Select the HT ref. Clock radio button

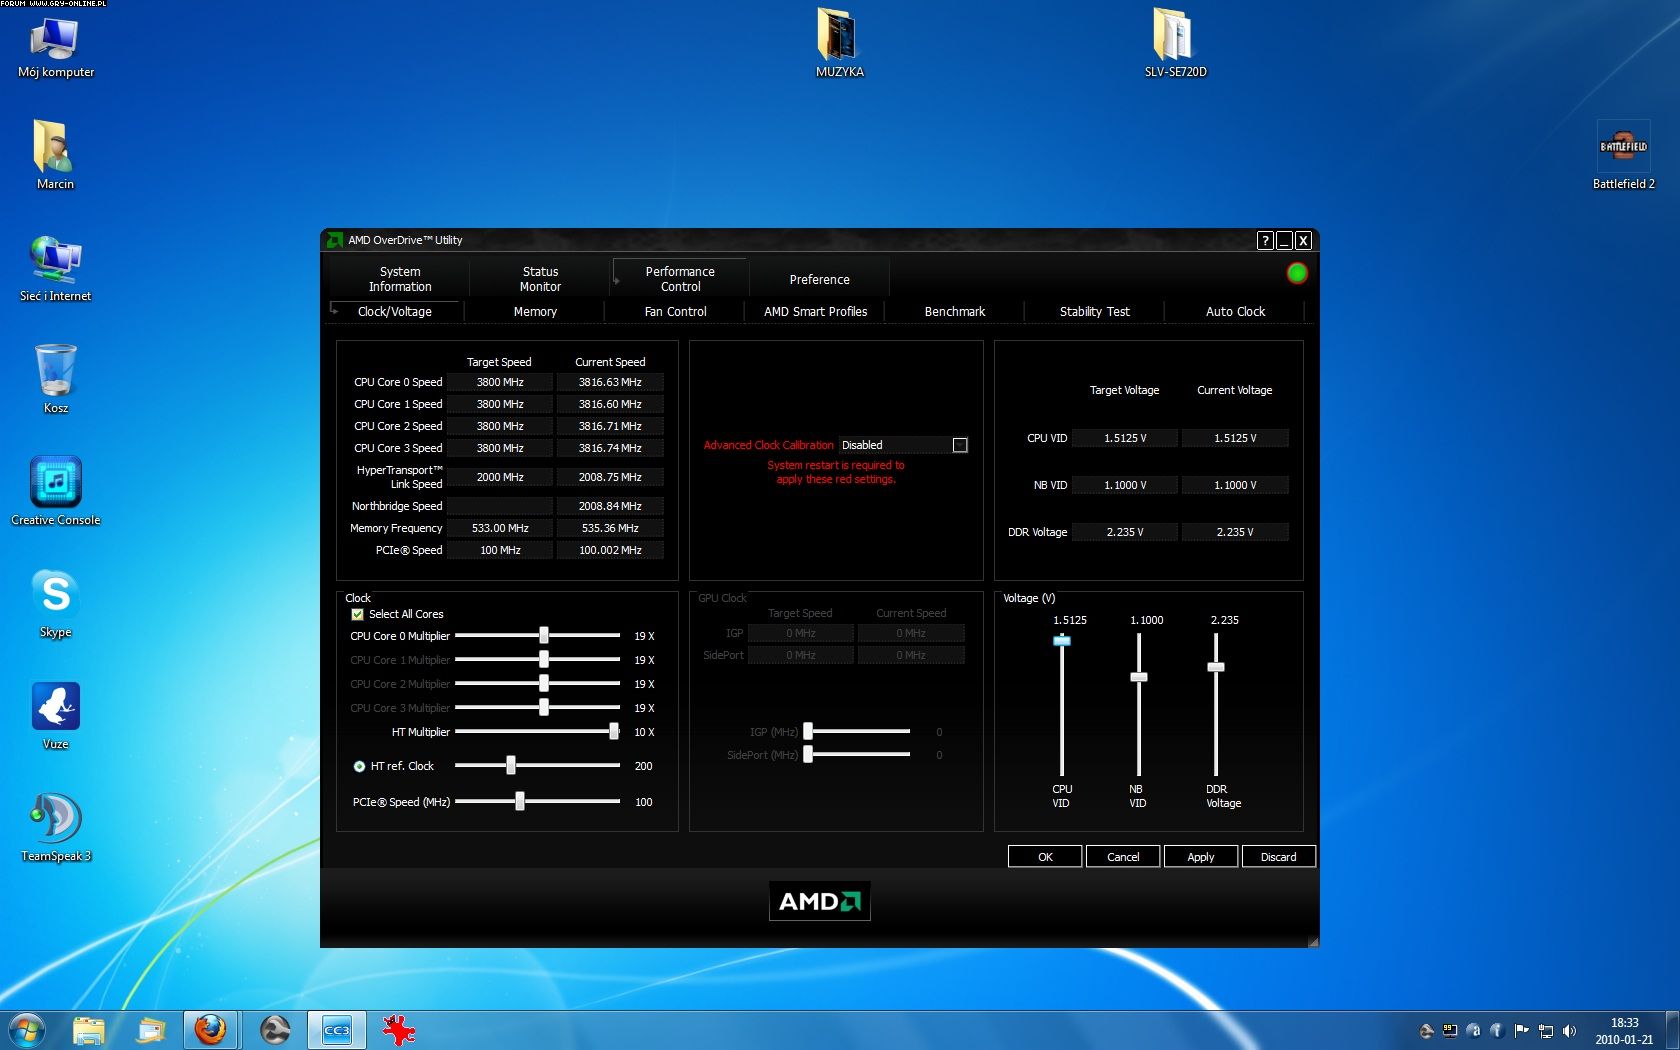(359, 766)
